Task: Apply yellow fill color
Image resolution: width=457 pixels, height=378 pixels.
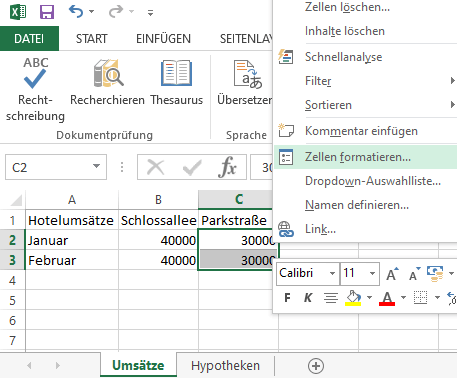Action: pos(353,297)
